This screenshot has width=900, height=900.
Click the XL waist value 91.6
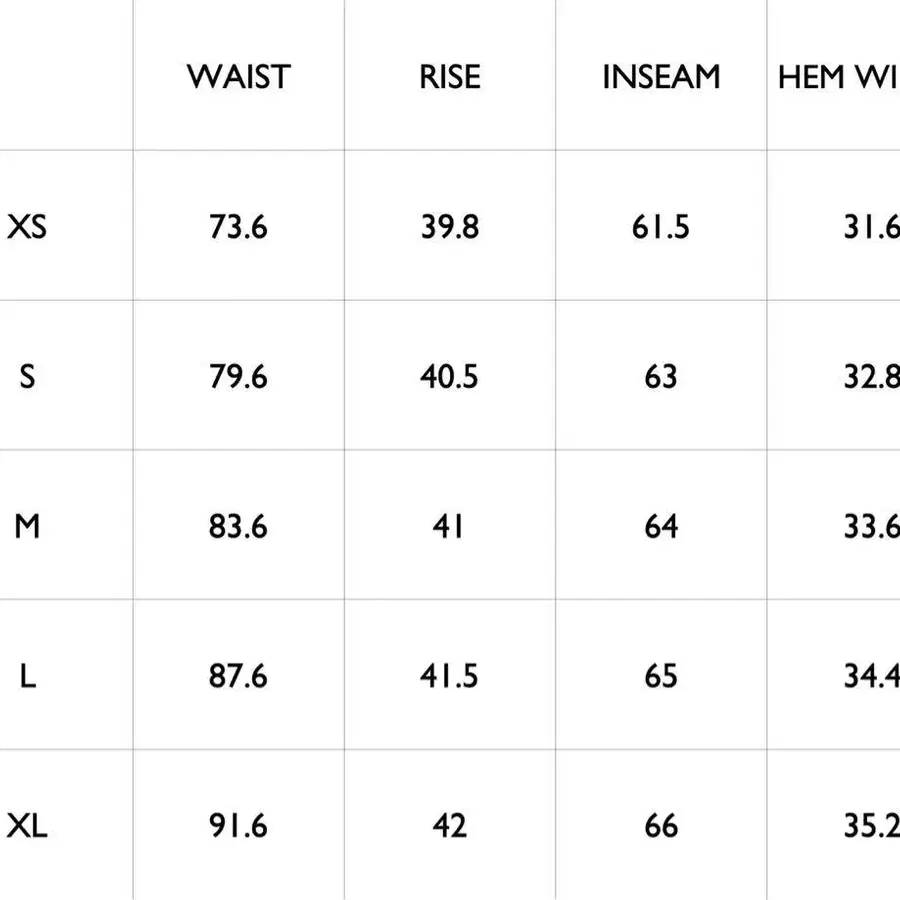point(238,826)
